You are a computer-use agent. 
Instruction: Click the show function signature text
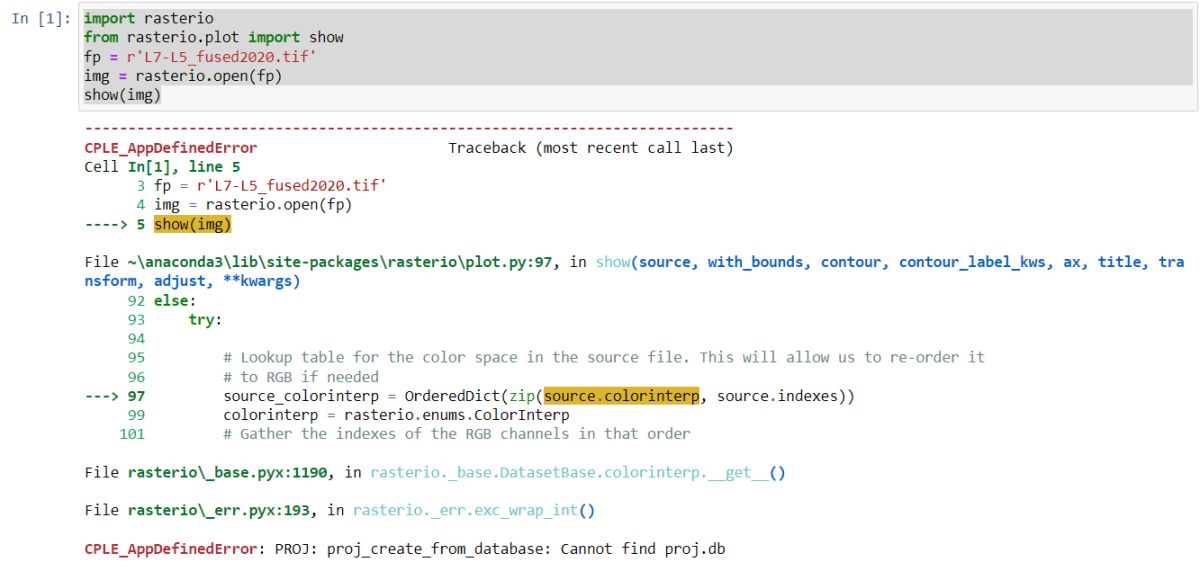634,272
